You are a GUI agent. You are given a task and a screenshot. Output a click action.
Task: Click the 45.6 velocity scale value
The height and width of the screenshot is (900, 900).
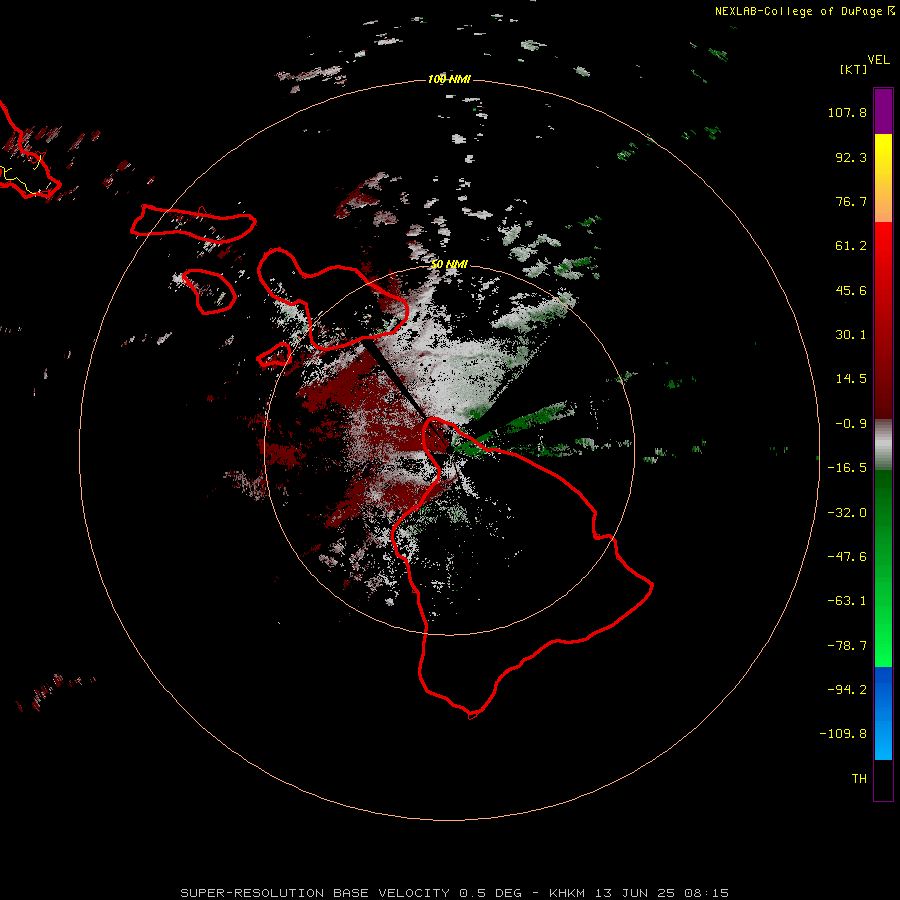(851, 290)
